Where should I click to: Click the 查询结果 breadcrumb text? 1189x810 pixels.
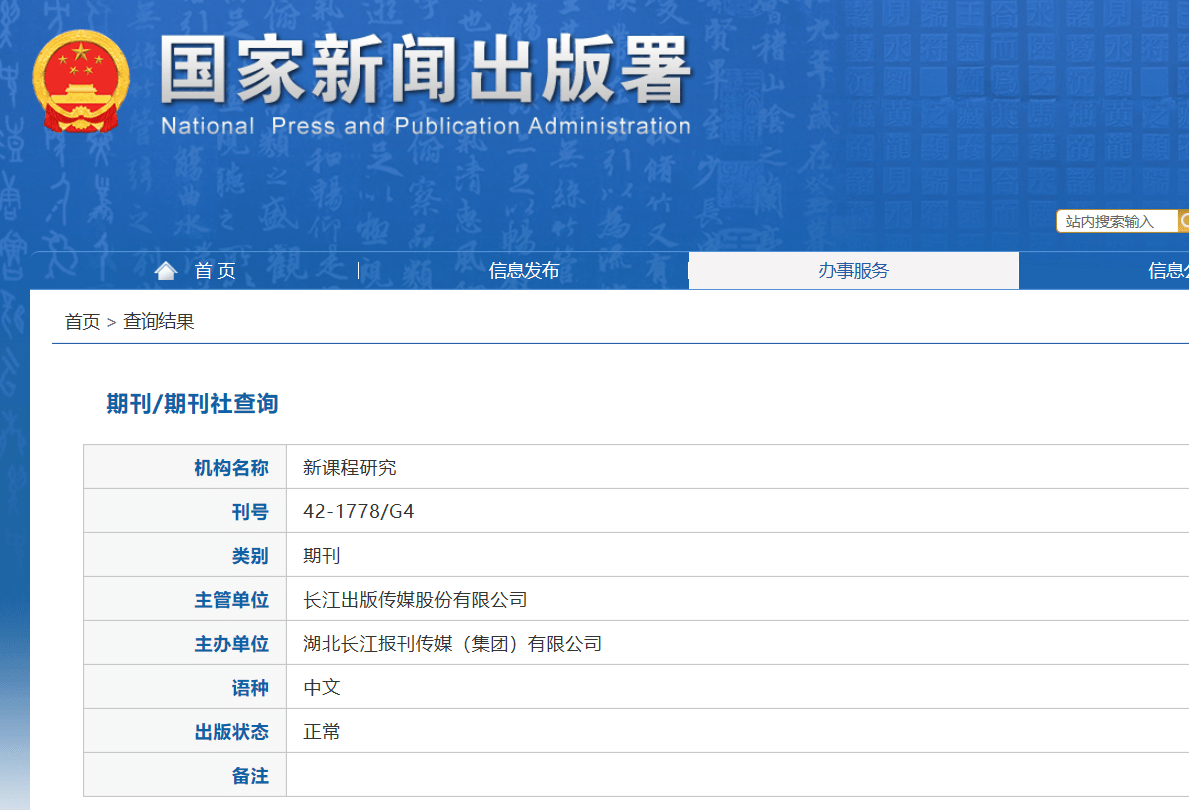(x=158, y=322)
